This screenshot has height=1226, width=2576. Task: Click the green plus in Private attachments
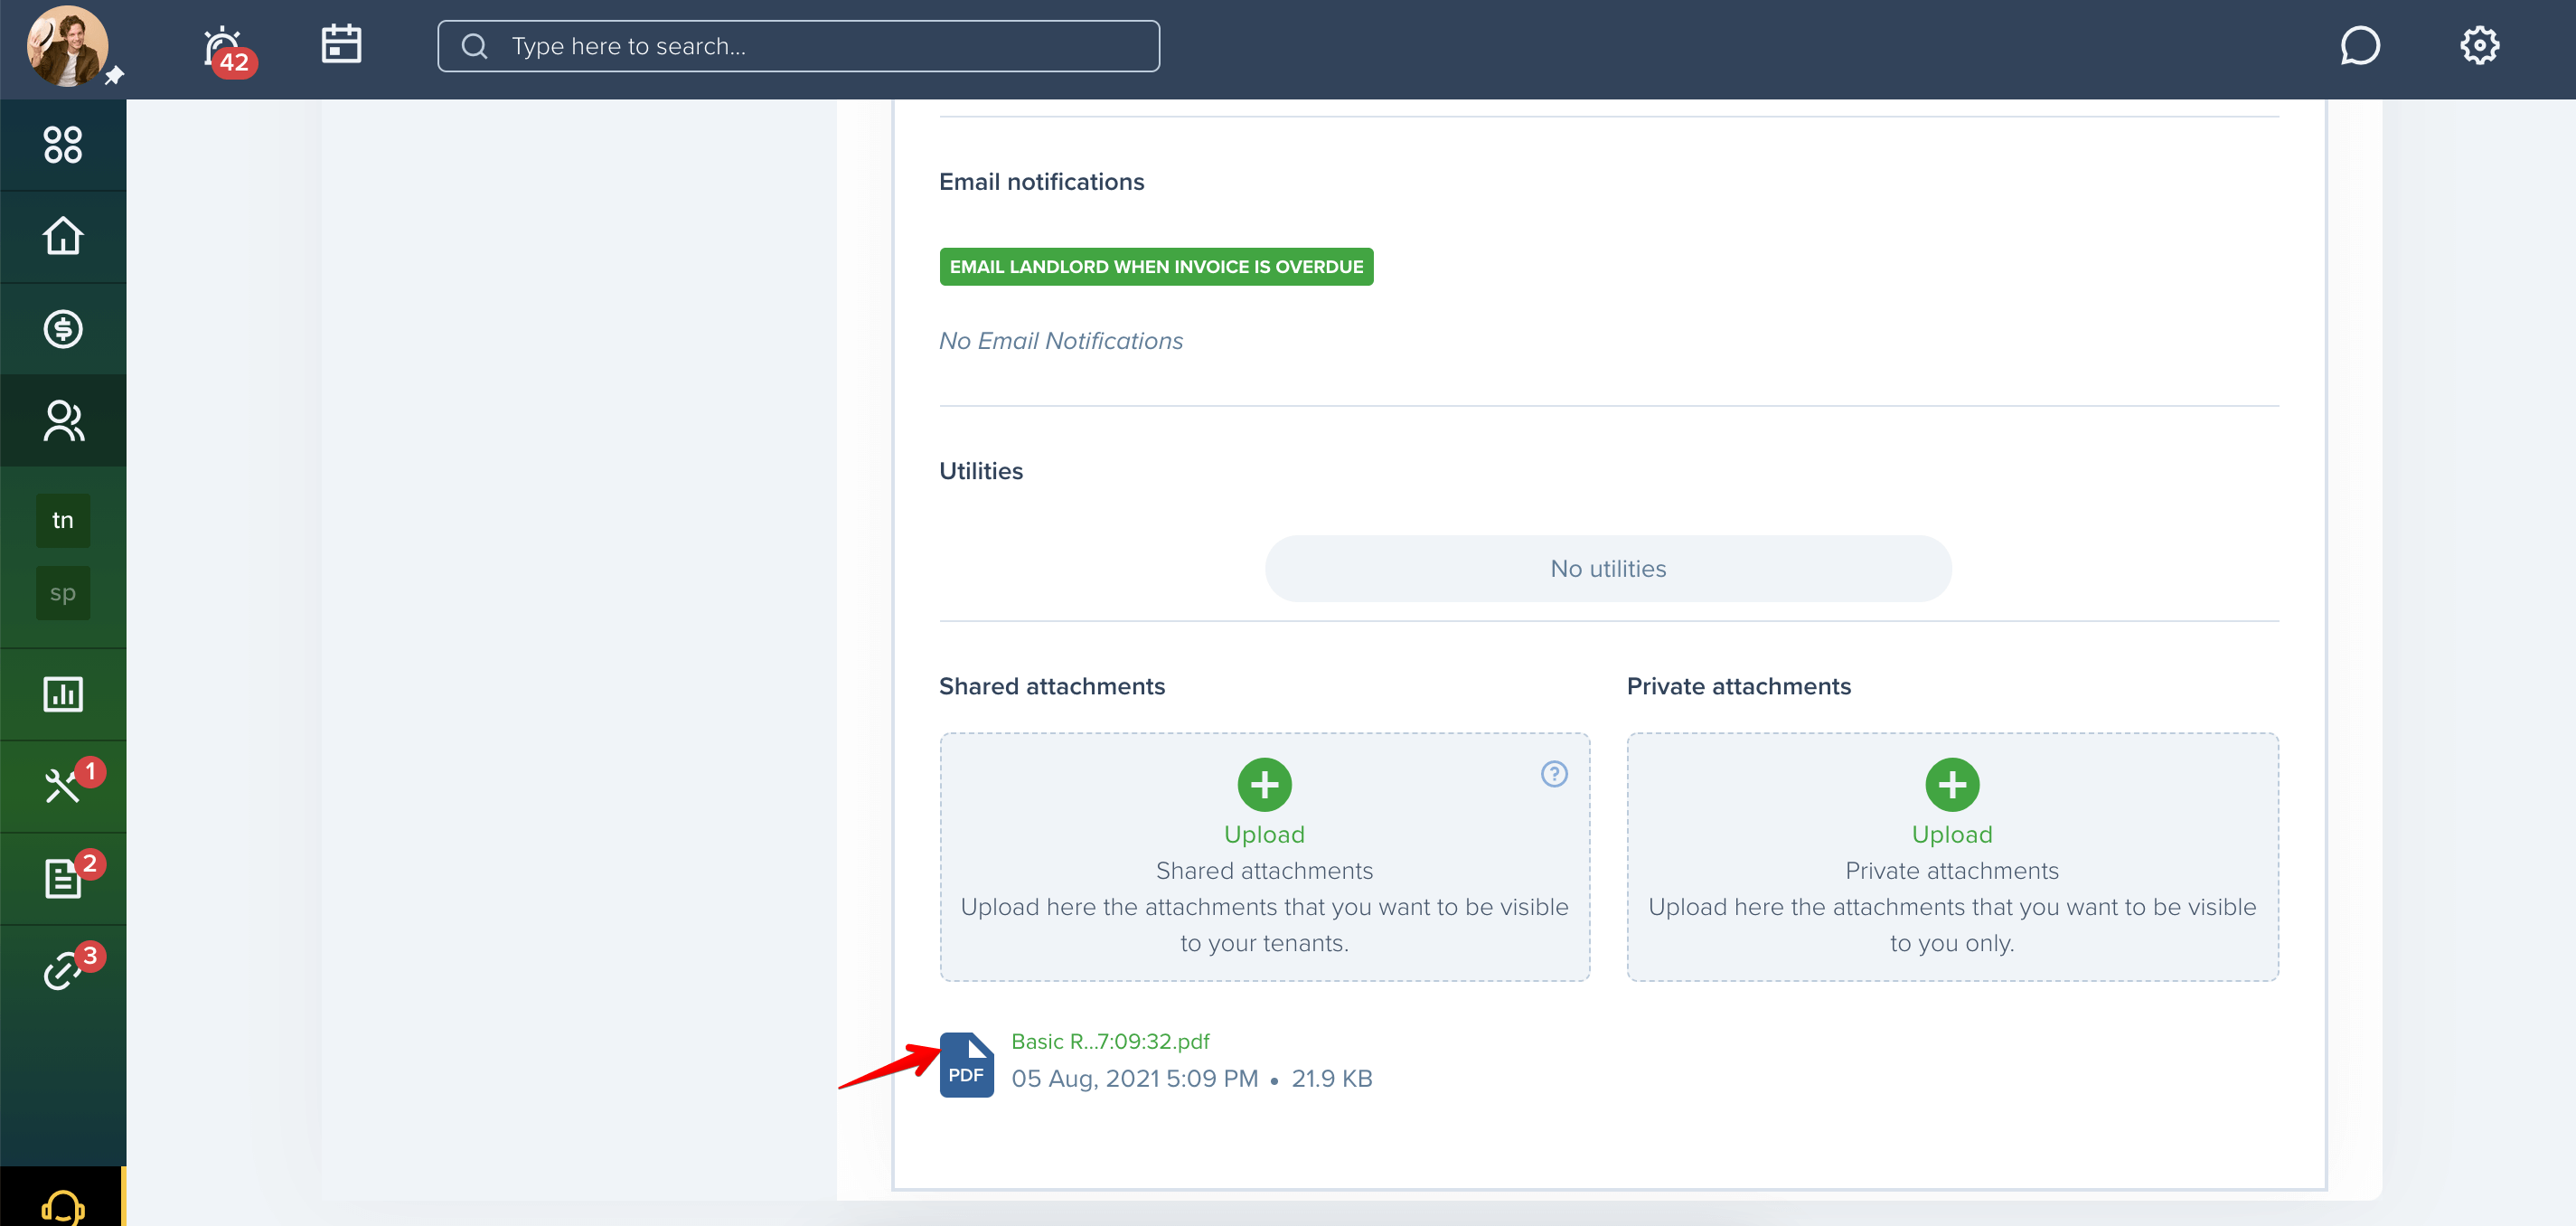[x=1952, y=785]
